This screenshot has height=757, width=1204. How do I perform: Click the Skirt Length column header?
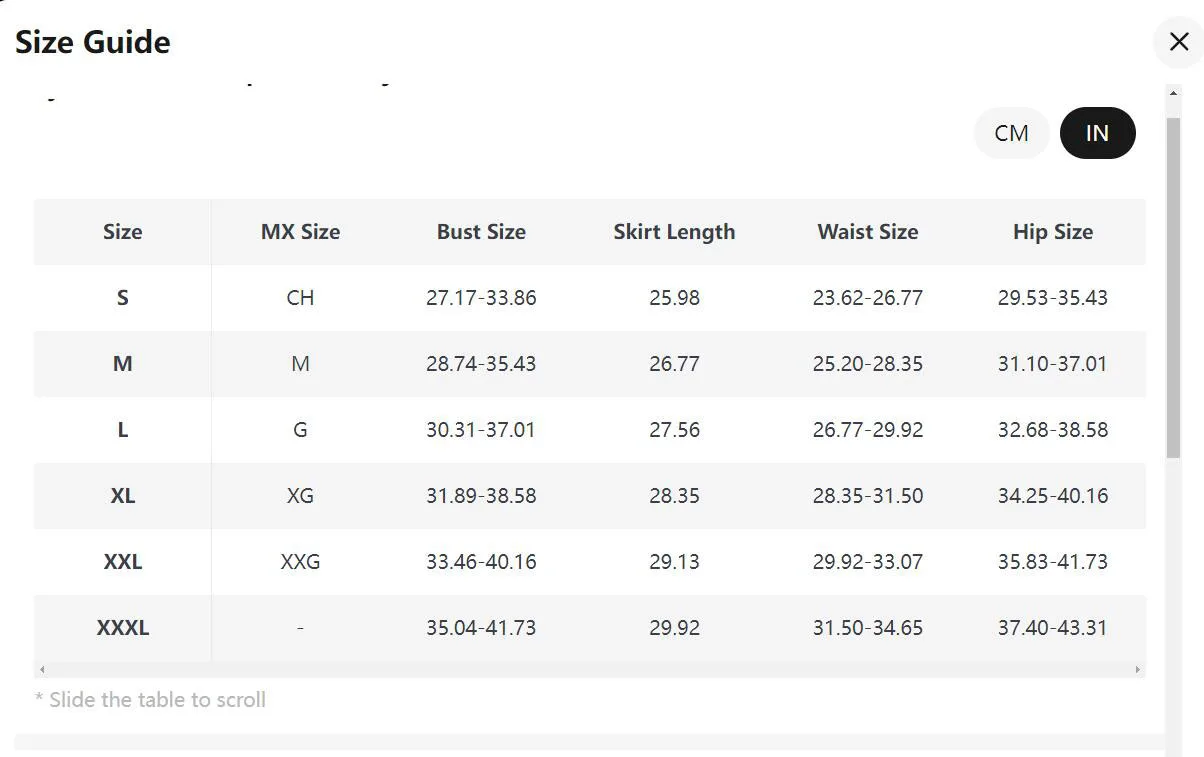pyautogui.click(x=674, y=232)
